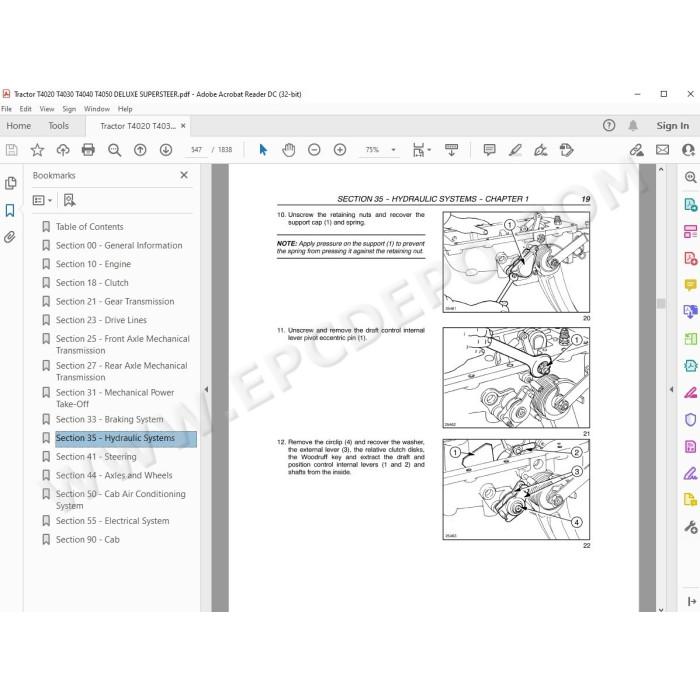Toggle the Page Thumbnails panel icon
The image size is (700, 700).
pyautogui.click(x=10, y=183)
